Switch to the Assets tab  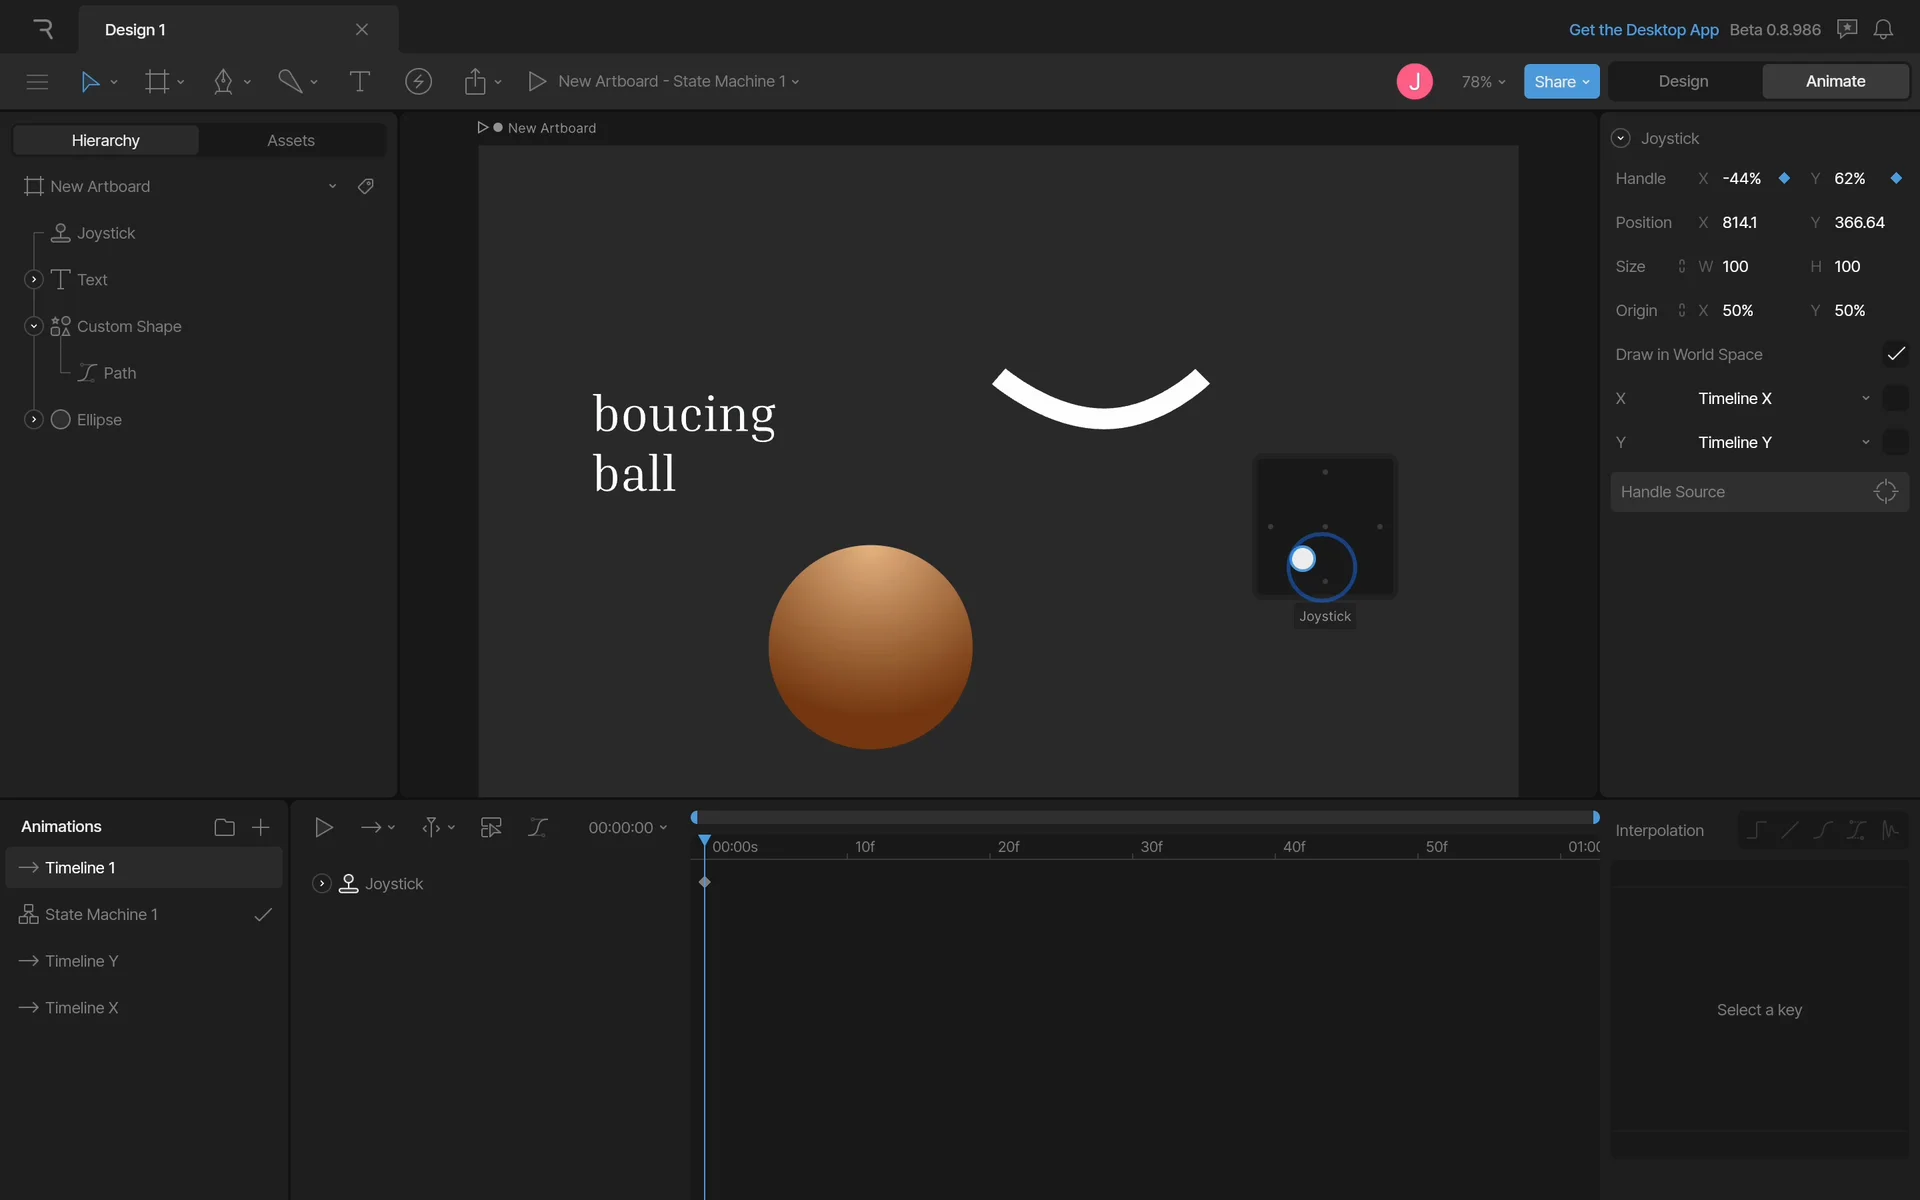pos(291,141)
